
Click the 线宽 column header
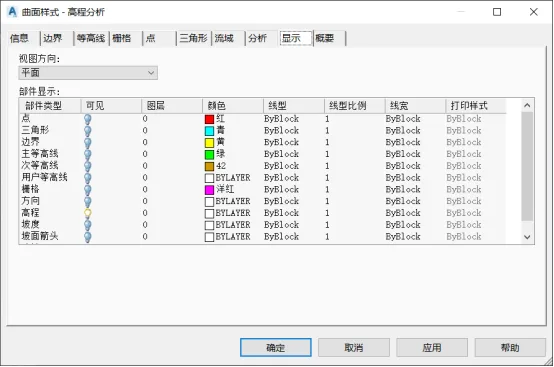pyautogui.click(x=415, y=106)
